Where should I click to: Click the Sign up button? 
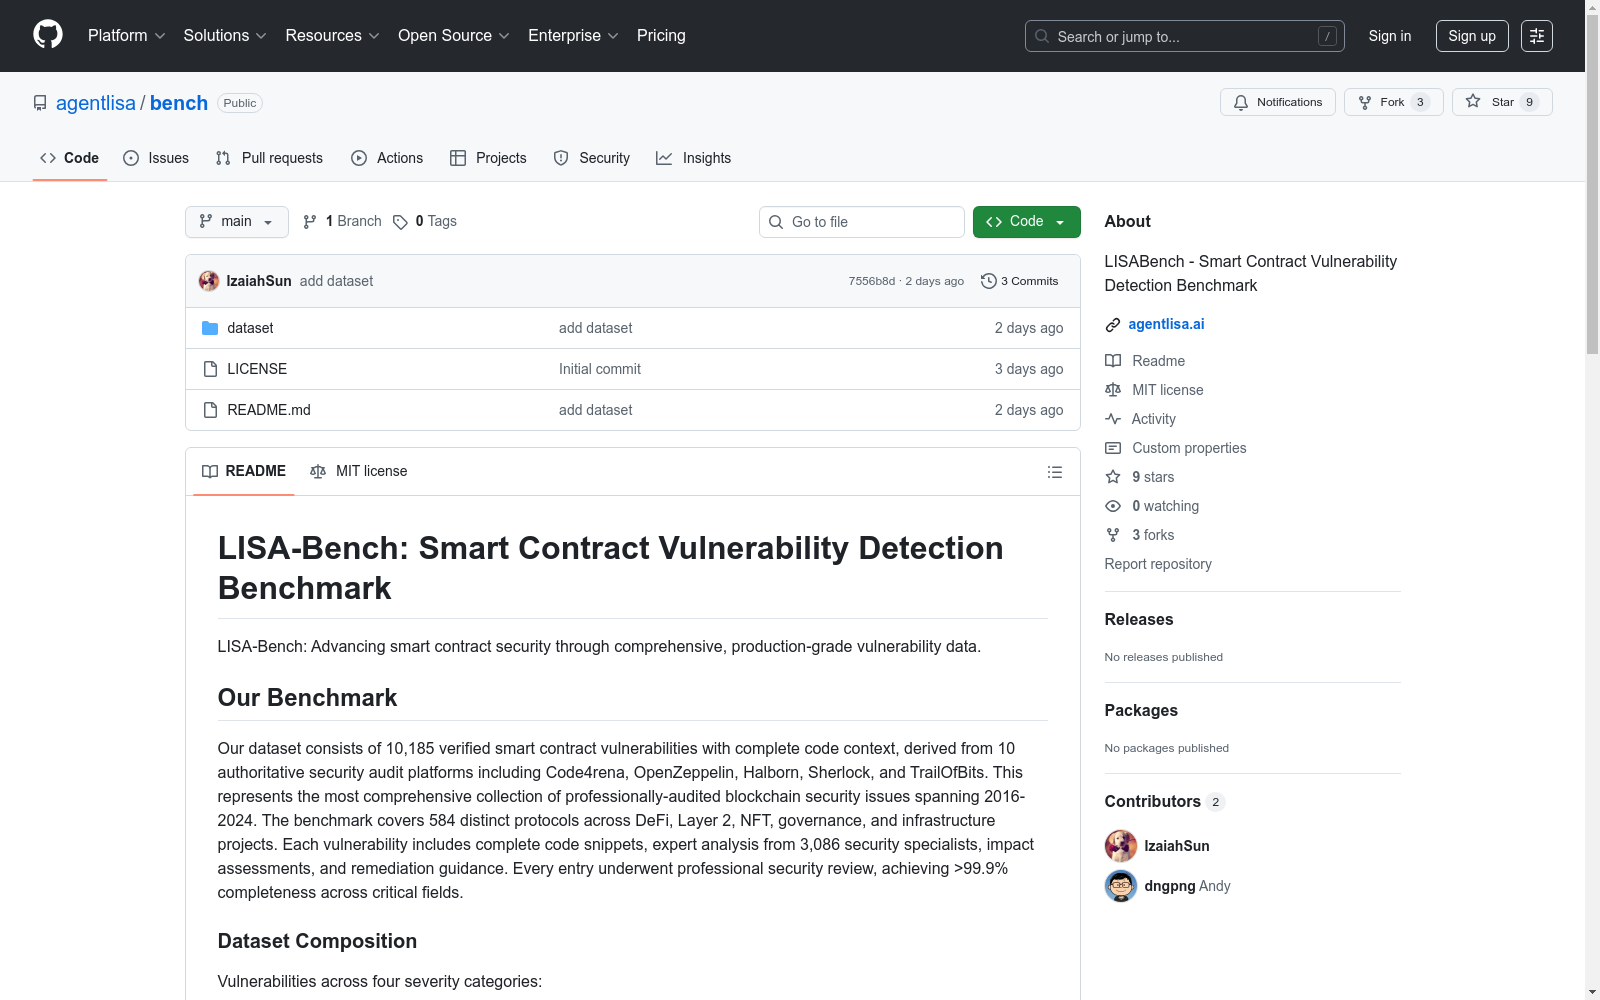click(x=1472, y=36)
